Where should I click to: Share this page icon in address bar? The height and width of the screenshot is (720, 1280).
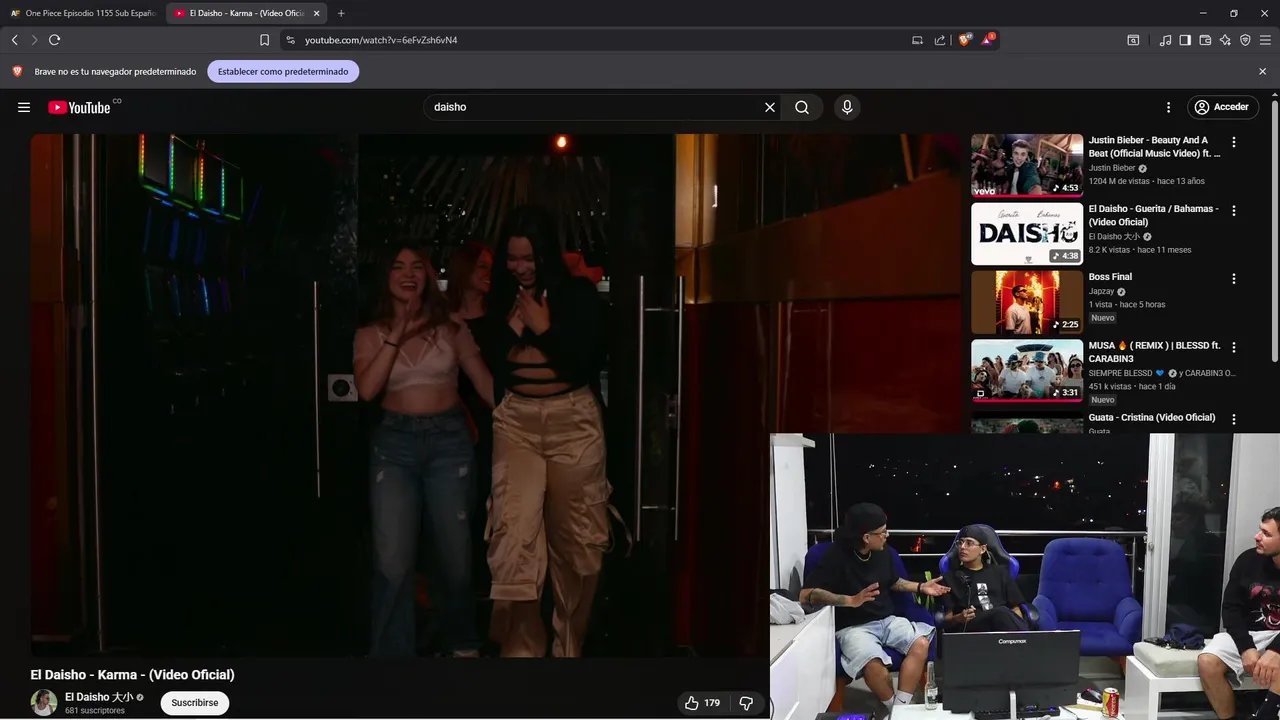point(940,40)
